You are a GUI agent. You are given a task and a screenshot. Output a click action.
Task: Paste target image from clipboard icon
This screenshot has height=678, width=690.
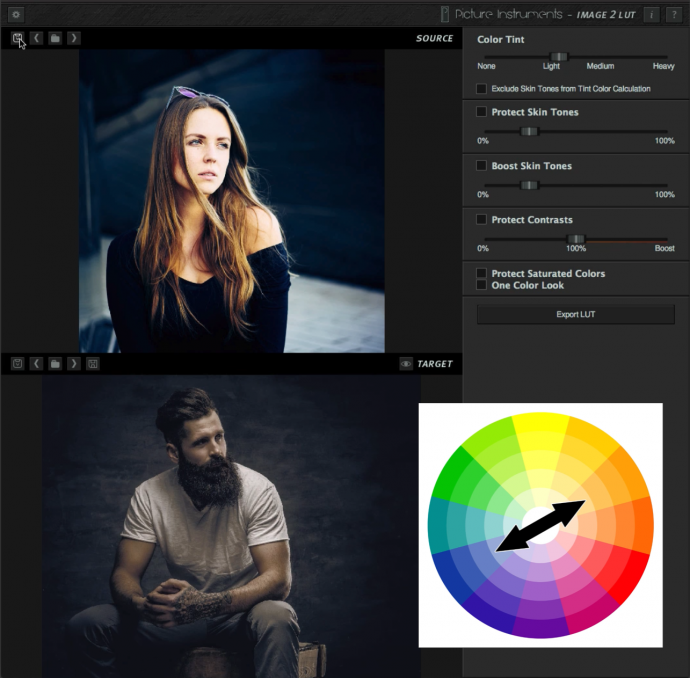coord(17,364)
